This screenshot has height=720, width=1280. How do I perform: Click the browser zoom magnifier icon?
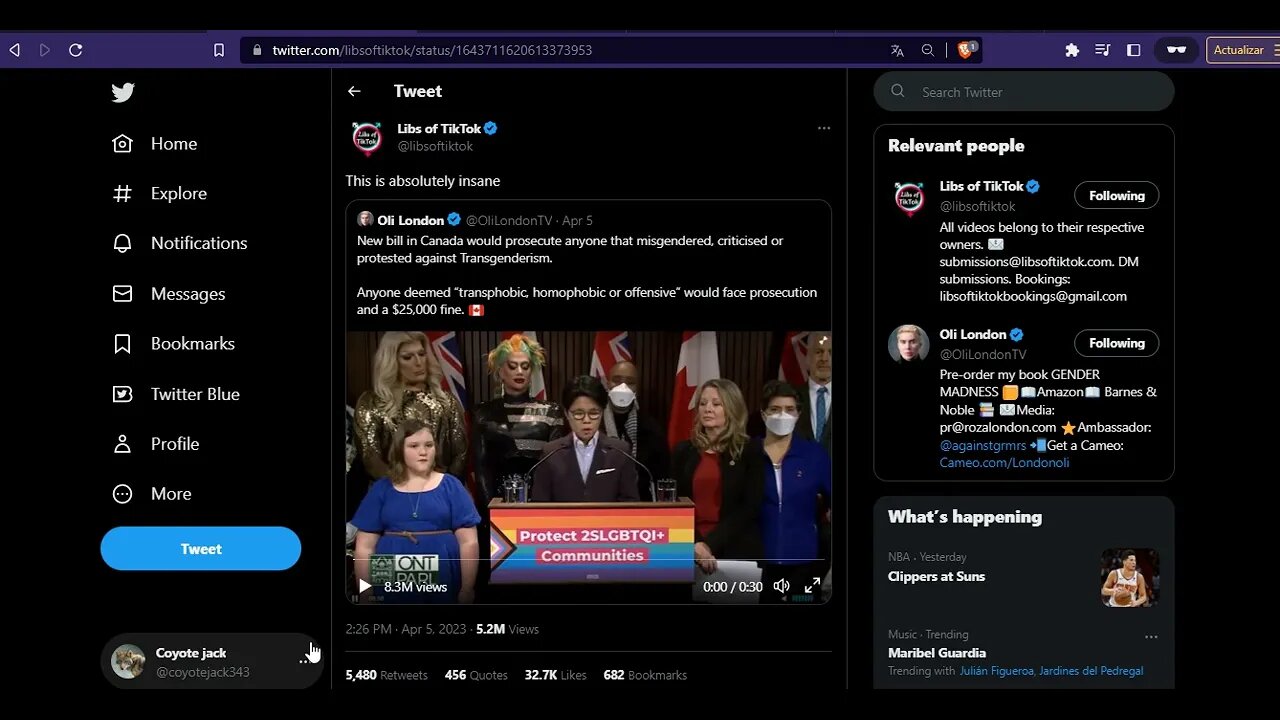[x=928, y=50]
